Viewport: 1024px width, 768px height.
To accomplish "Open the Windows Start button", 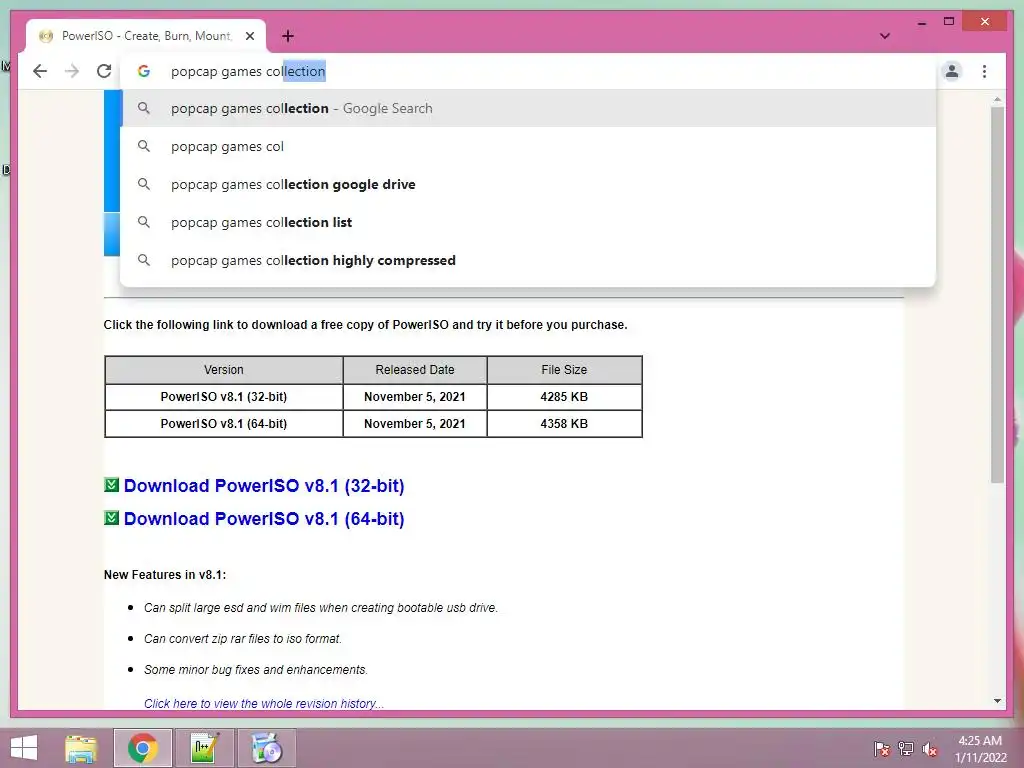I will (24, 748).
